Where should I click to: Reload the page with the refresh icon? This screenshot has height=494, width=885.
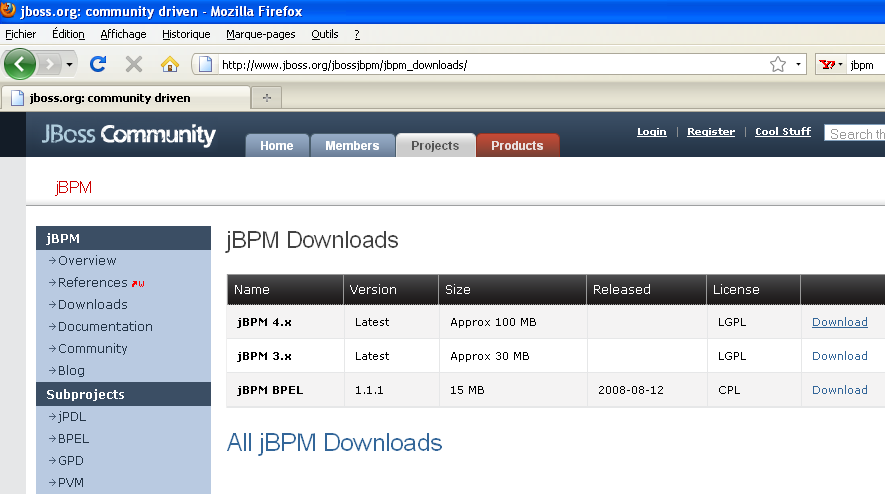pyautogui.click(x=98, y=64)
